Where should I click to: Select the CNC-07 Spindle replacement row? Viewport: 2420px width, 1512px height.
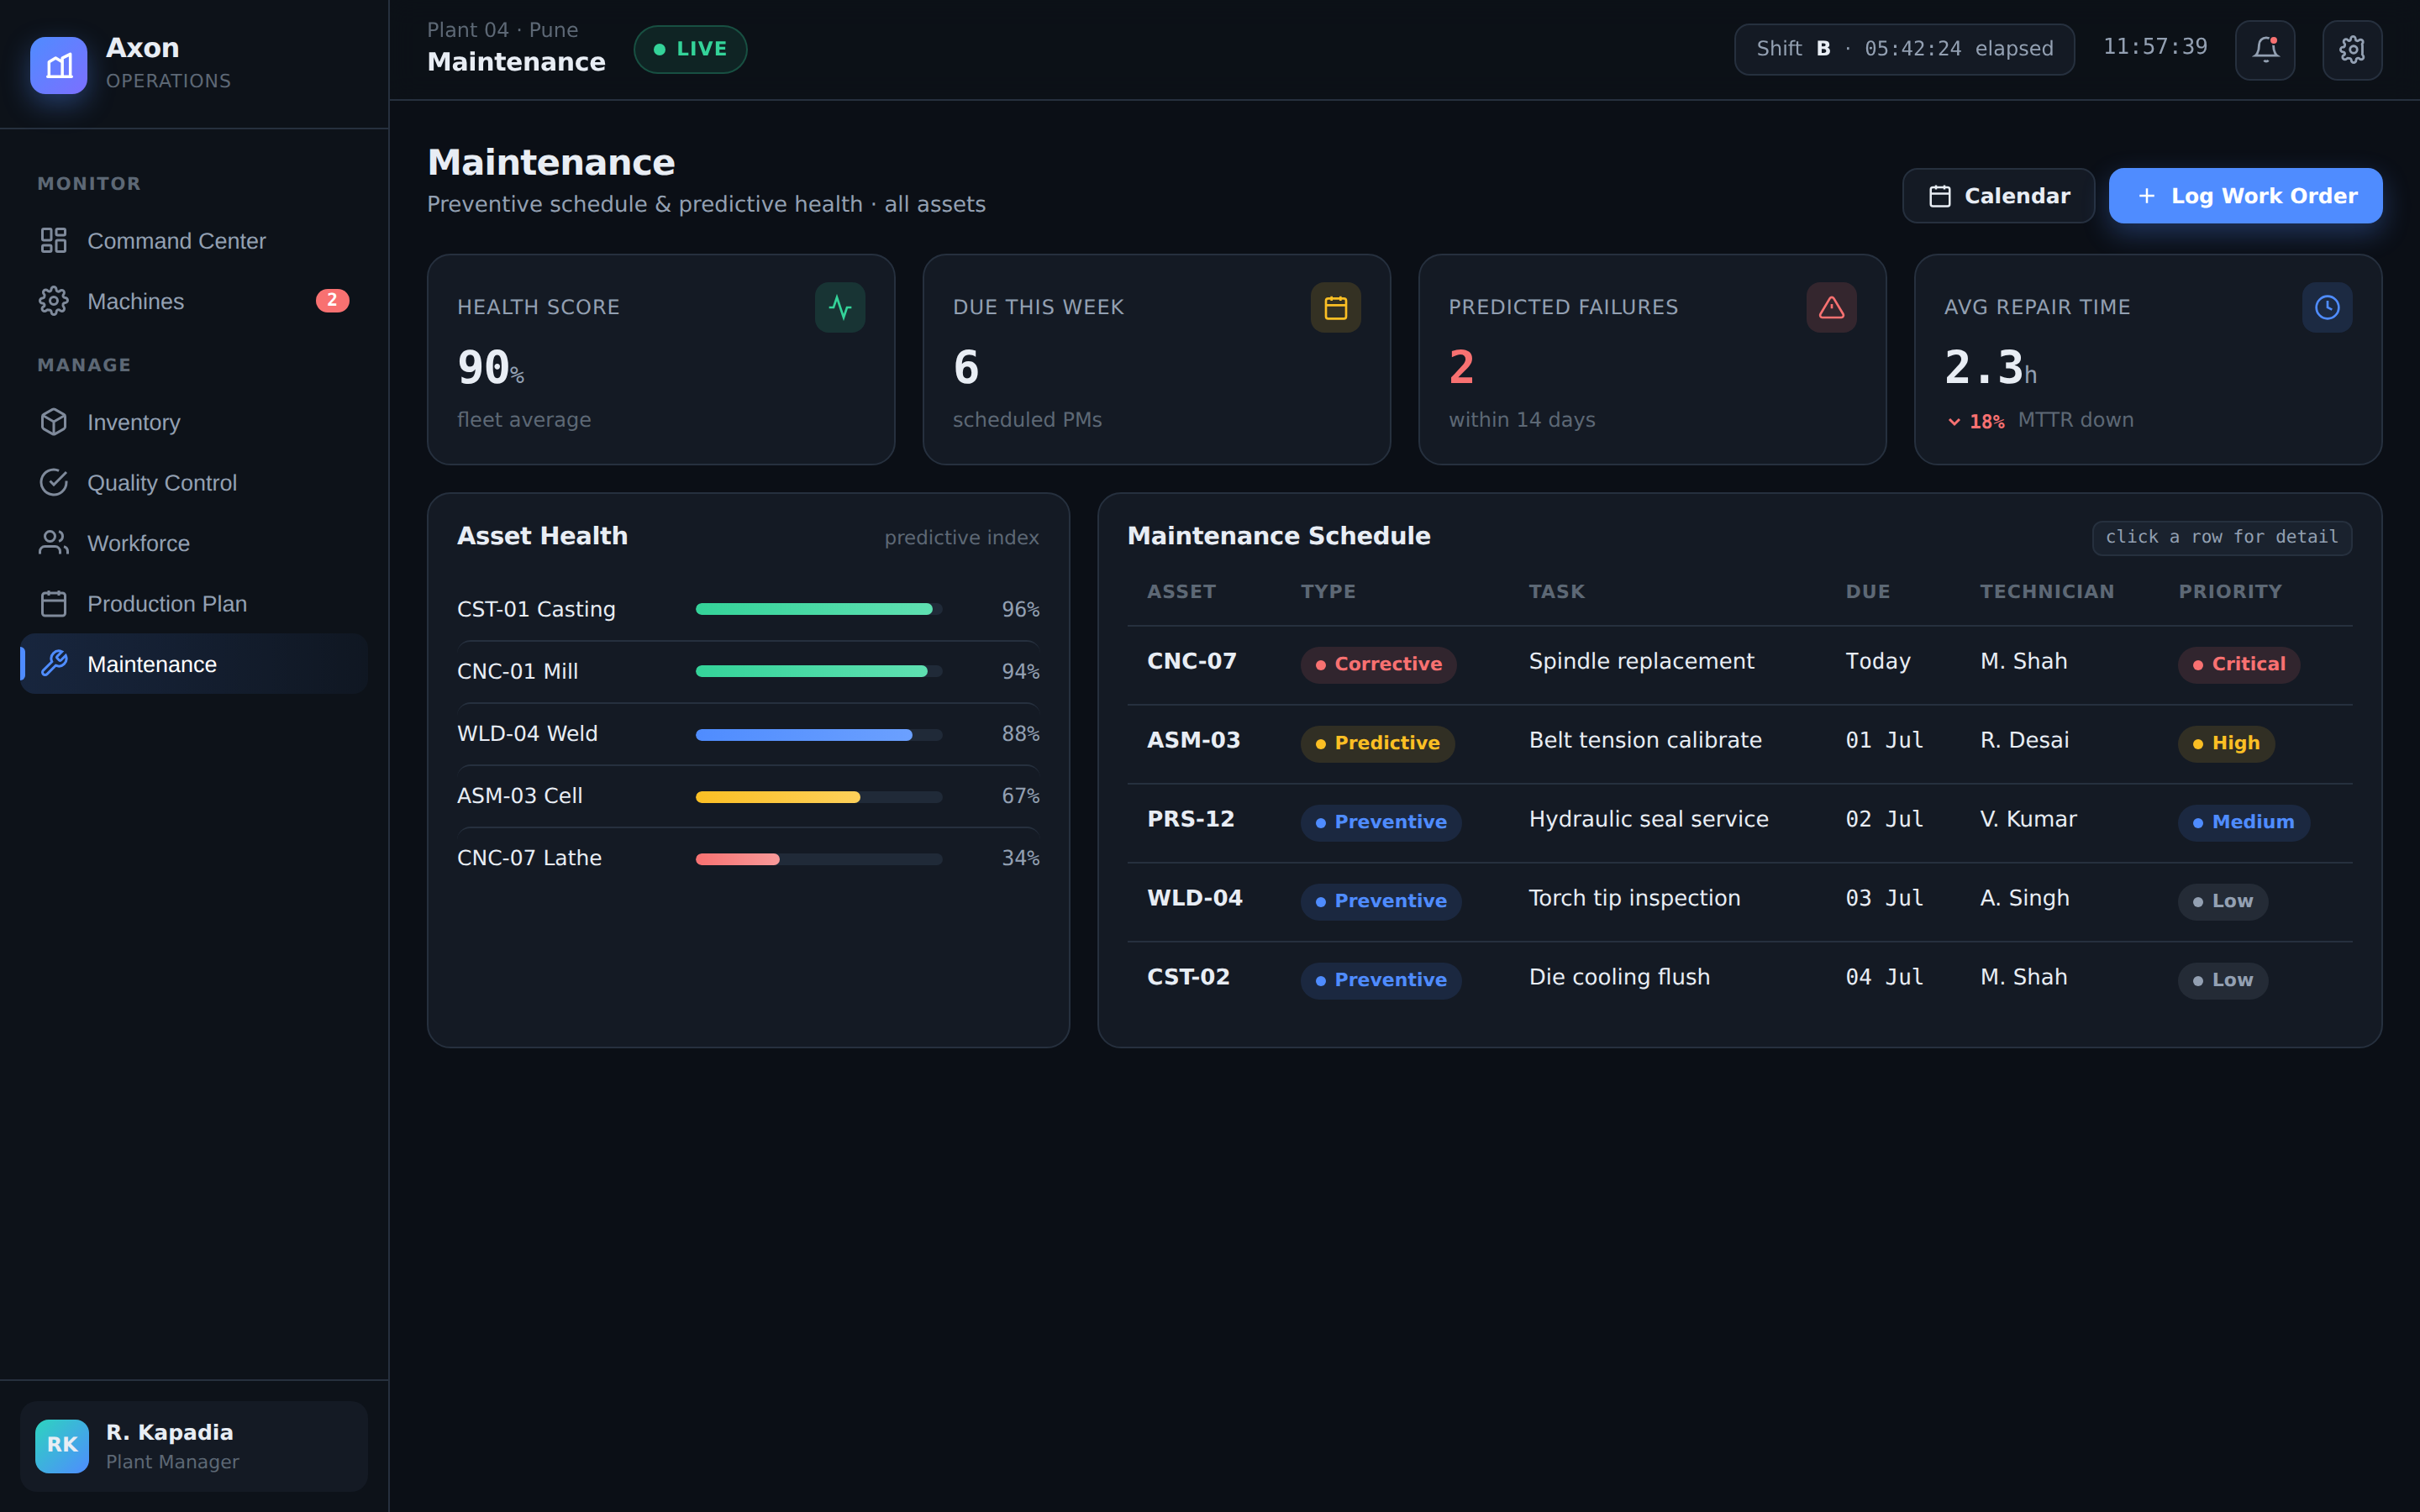(x=1740, y=664)
